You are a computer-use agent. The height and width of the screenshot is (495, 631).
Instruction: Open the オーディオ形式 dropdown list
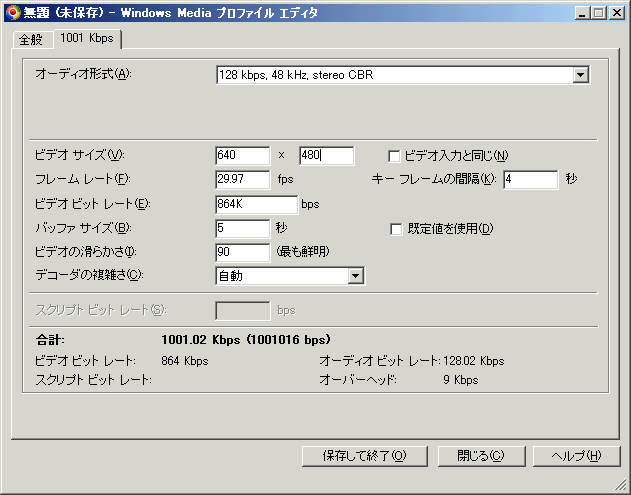pos(580,75)
